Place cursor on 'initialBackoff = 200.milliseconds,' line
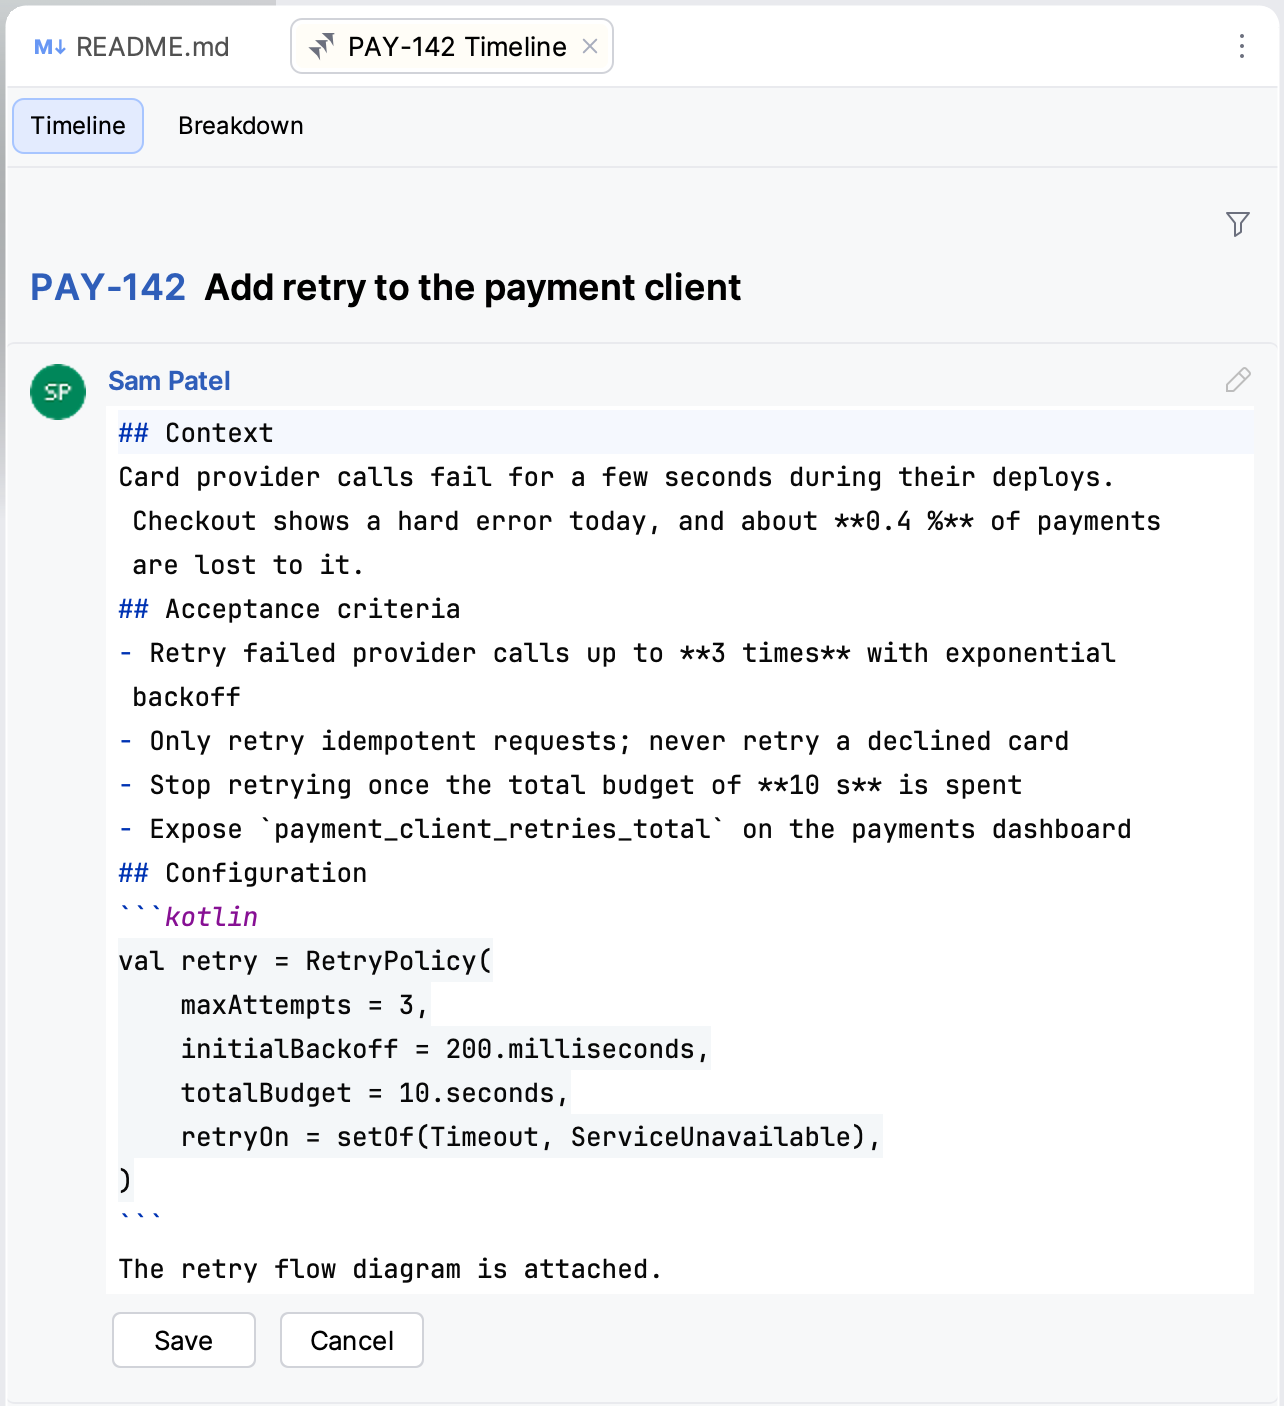This screenshot has height=1406, width=1284. (x=445, y=1049)
